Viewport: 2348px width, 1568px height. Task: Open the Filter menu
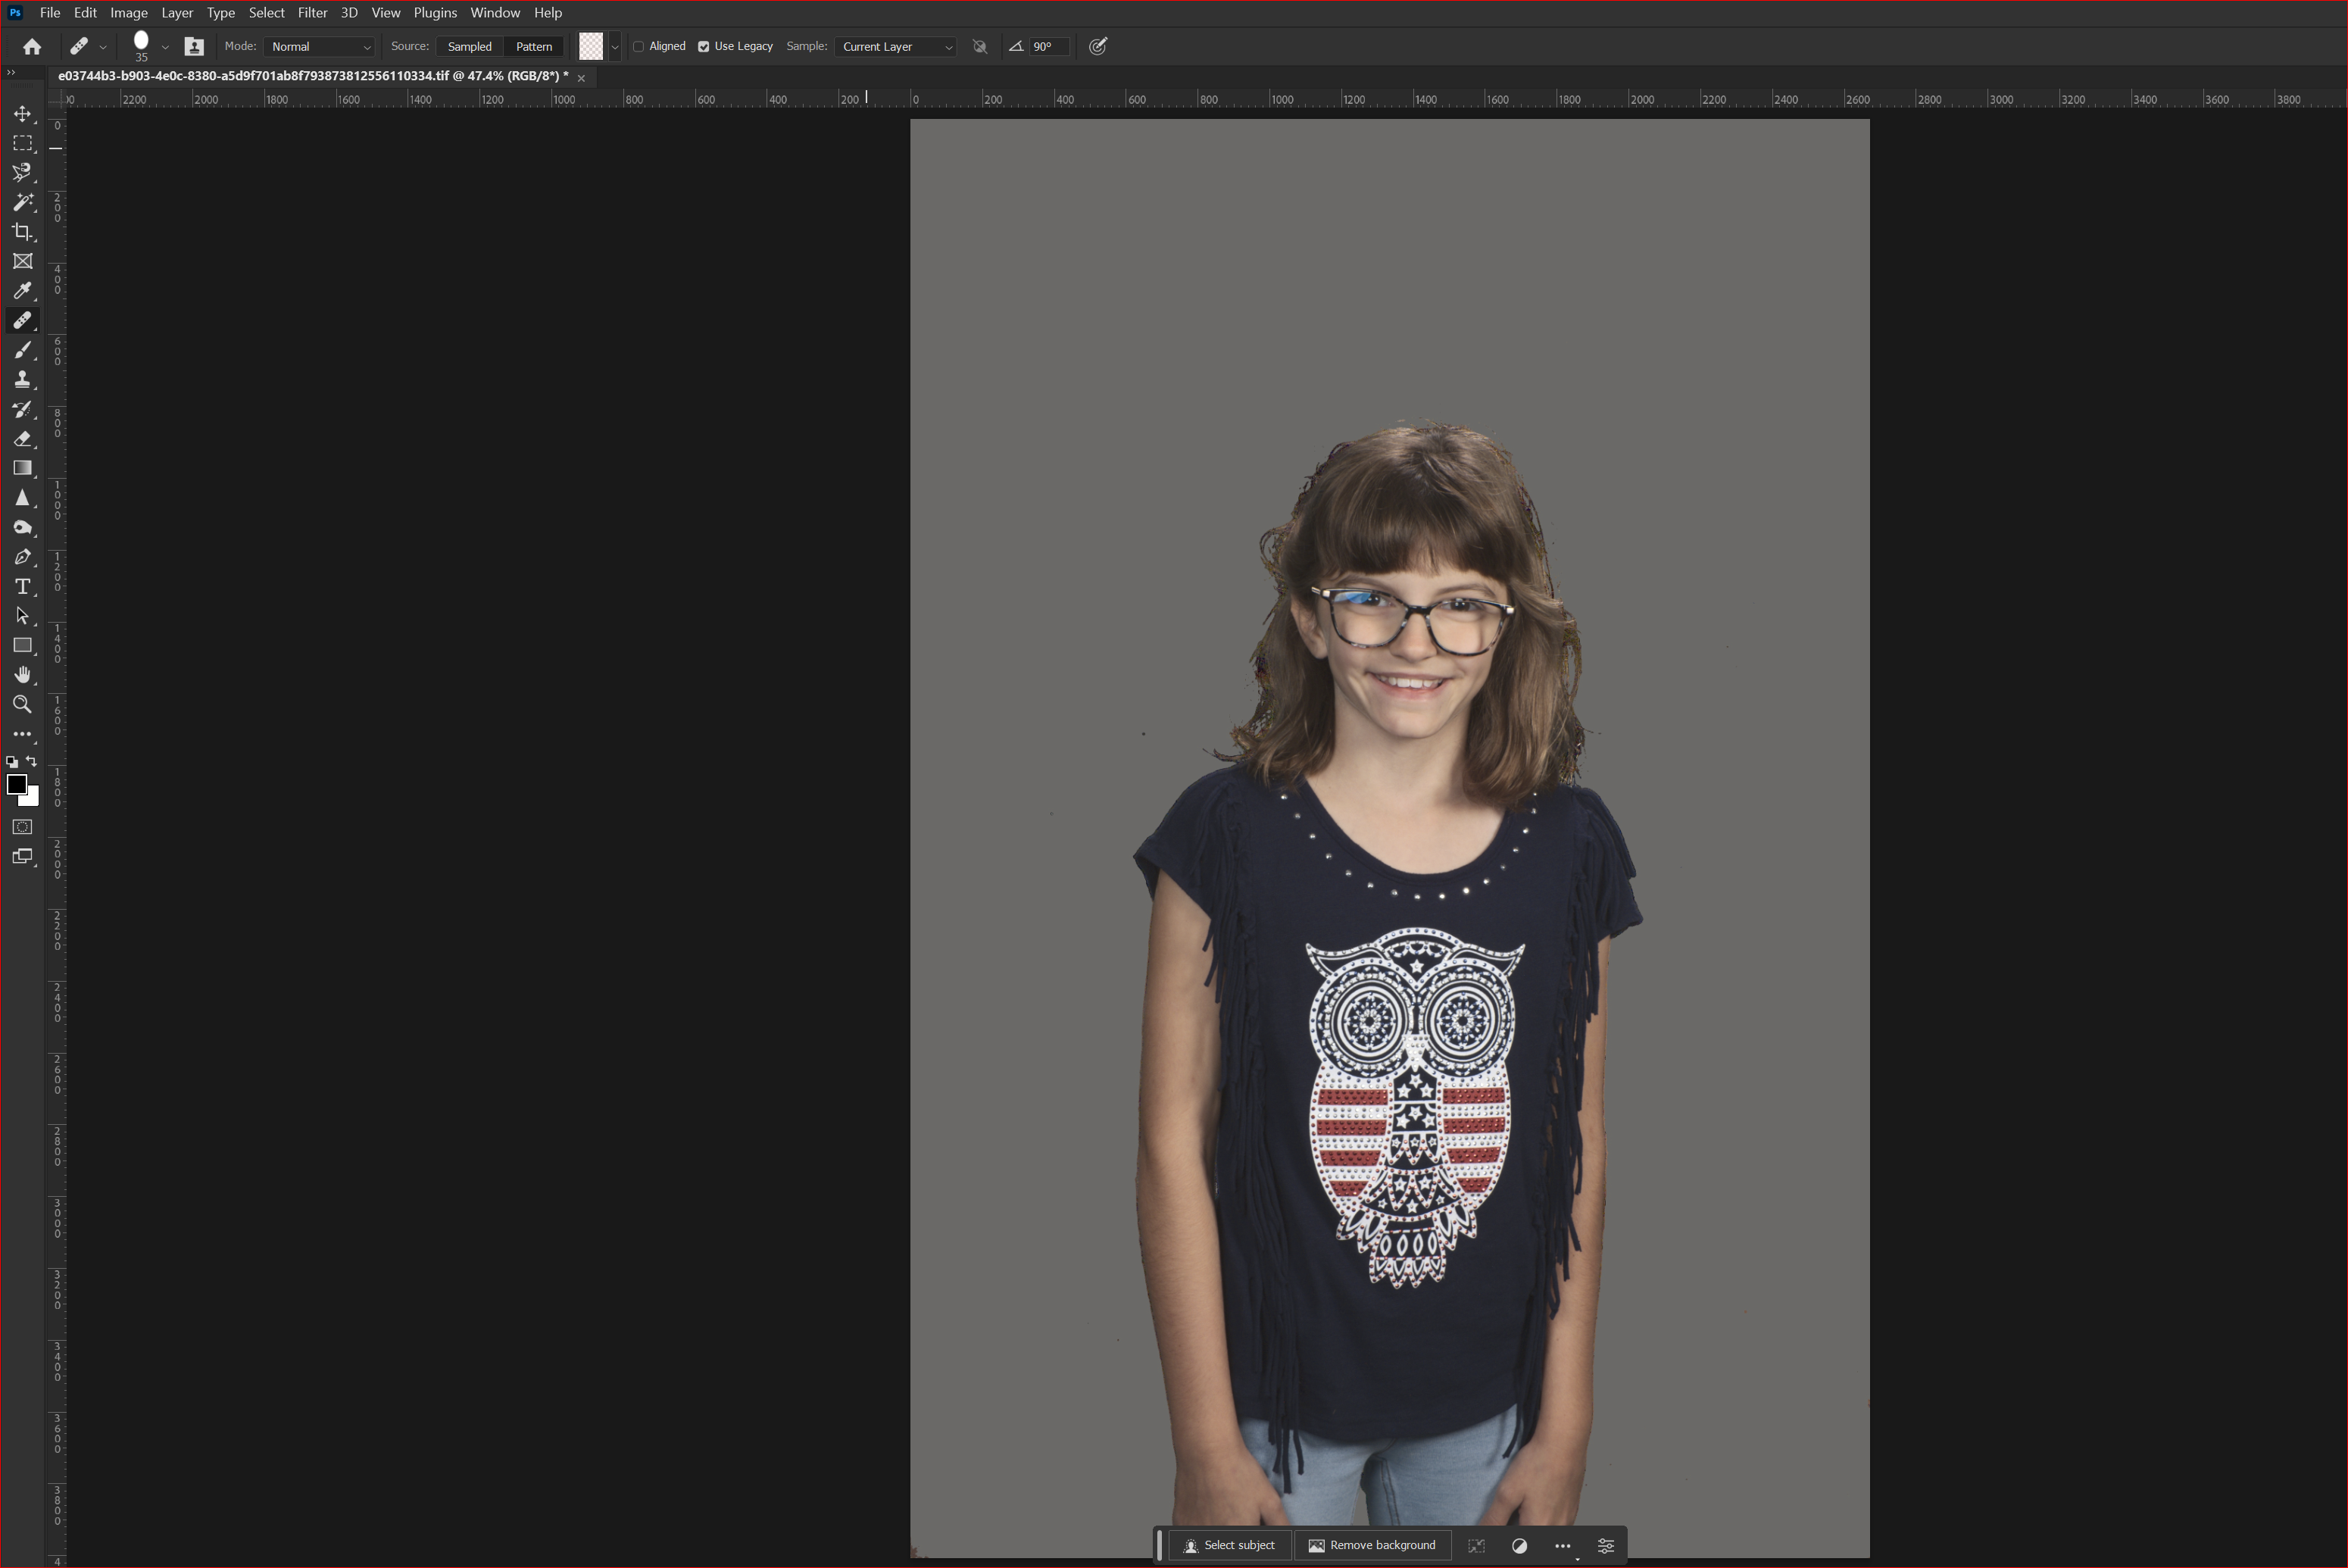pyautogui.click(x=312, y=13)
